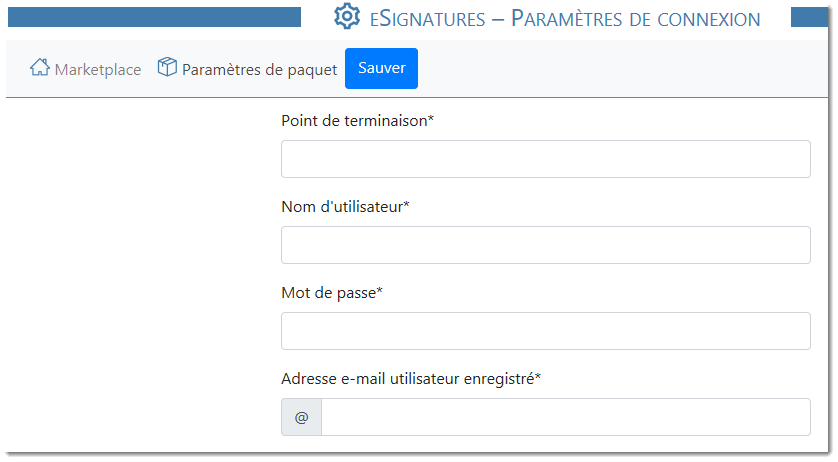
Task: Click the package box icon
Action: pyautogui.click(x=167, y=68)
